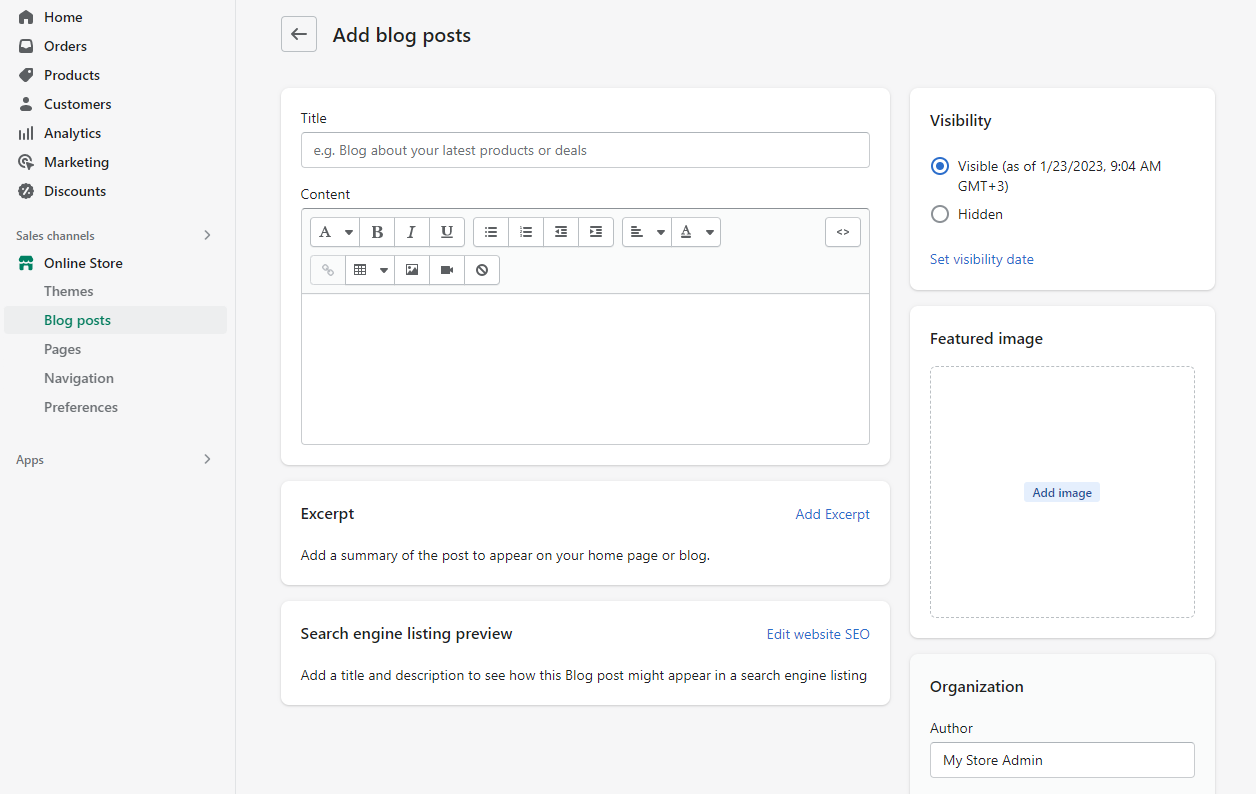Insert a bulleted list

(x=491, y=232)
